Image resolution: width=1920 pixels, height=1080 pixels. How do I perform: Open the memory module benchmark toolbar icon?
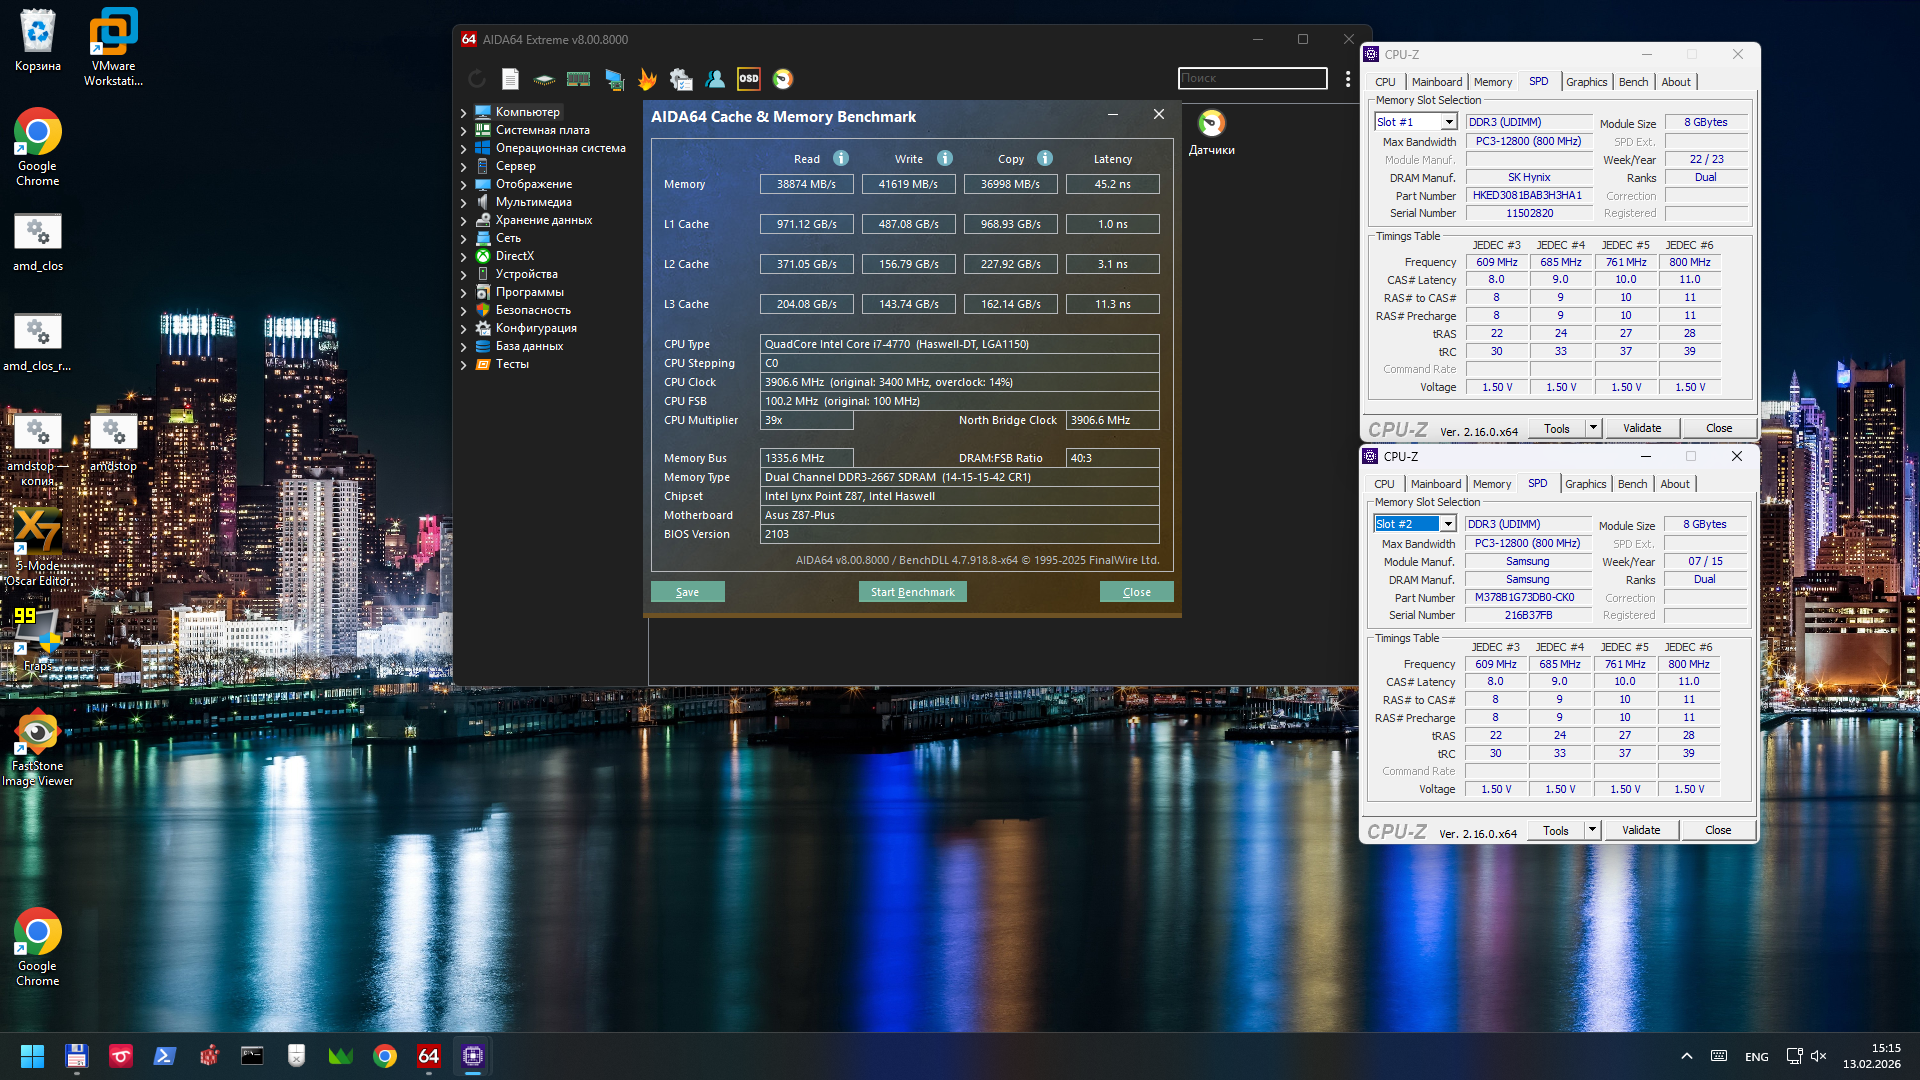tap(578, 79)
